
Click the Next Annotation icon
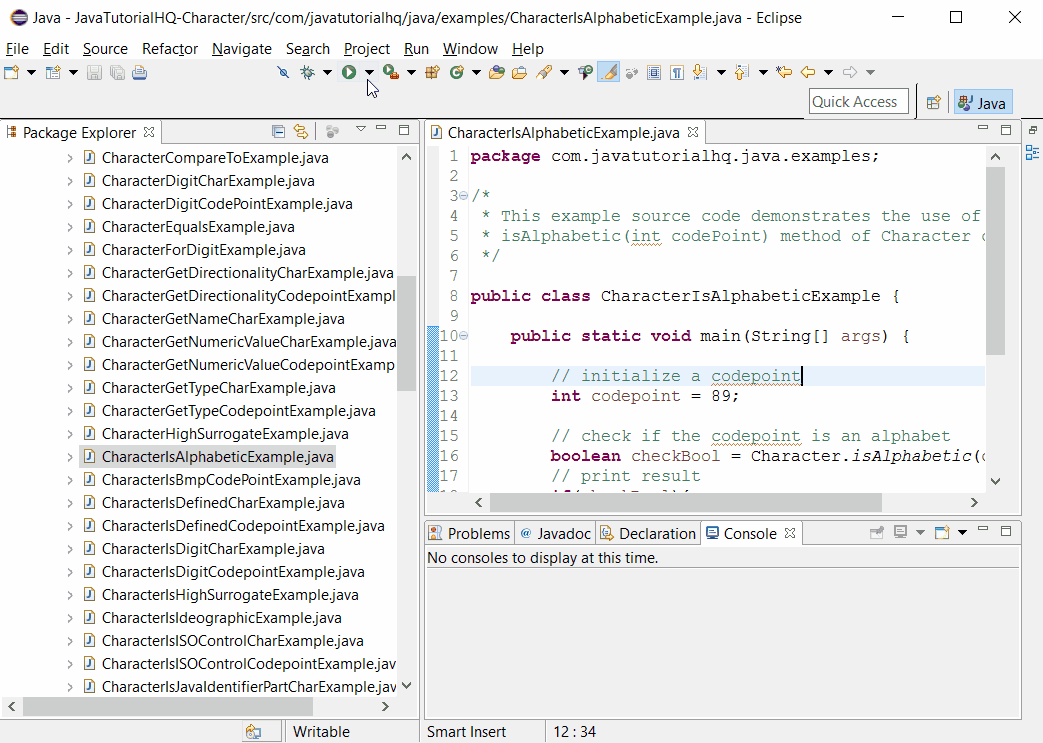click(x=699, y=73)
